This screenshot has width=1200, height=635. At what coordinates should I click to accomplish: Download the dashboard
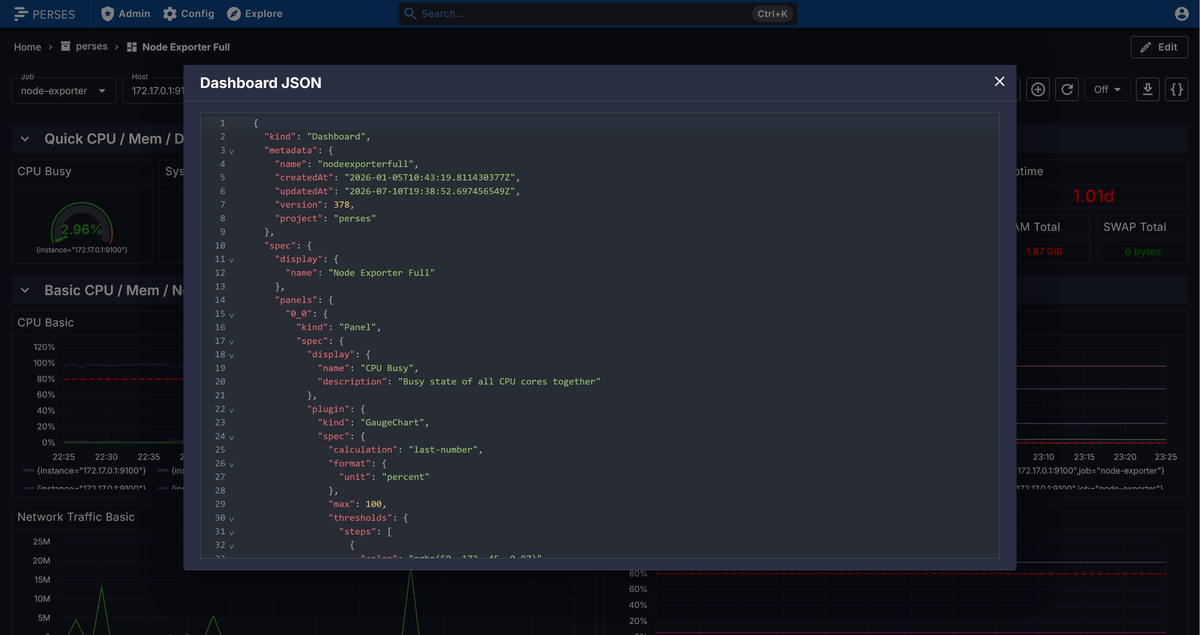click(x=1148, y=90)
